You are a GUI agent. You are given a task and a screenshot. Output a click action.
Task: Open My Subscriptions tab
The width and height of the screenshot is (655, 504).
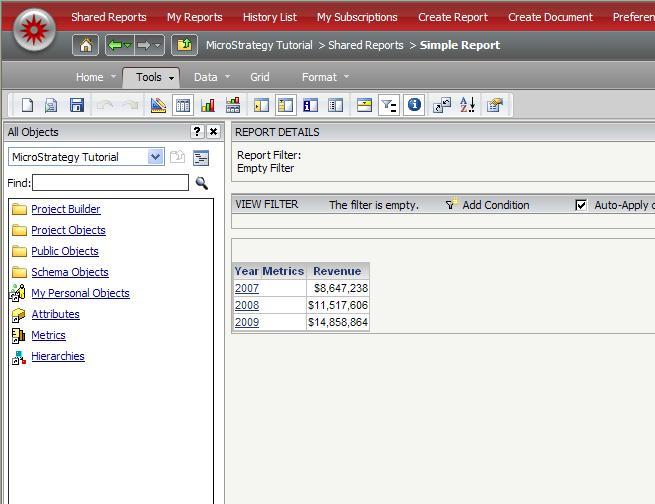coord(357,17)
